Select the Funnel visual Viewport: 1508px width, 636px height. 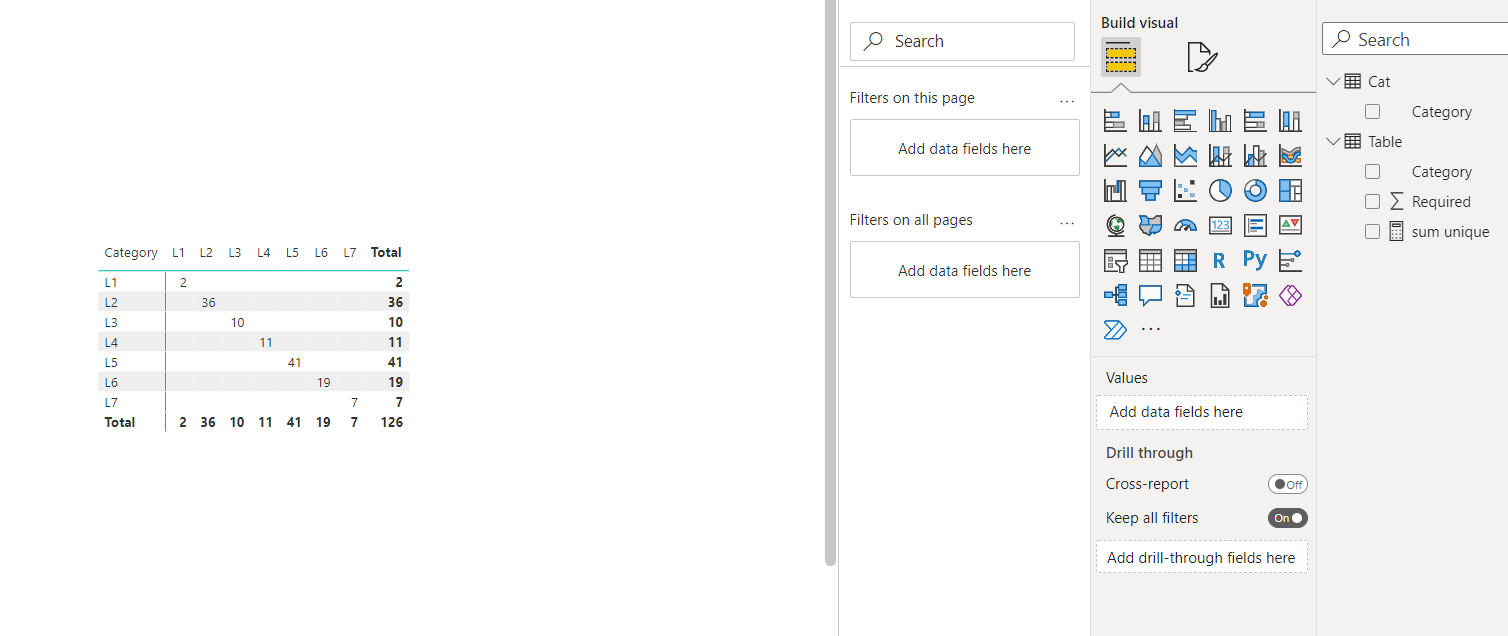(1150, 190)
